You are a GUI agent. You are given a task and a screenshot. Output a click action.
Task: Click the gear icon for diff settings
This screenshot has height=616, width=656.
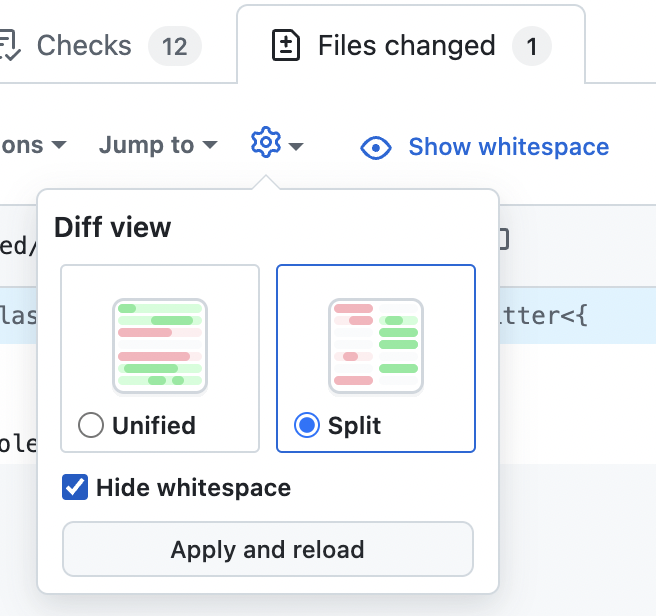[x=265, y=144]
